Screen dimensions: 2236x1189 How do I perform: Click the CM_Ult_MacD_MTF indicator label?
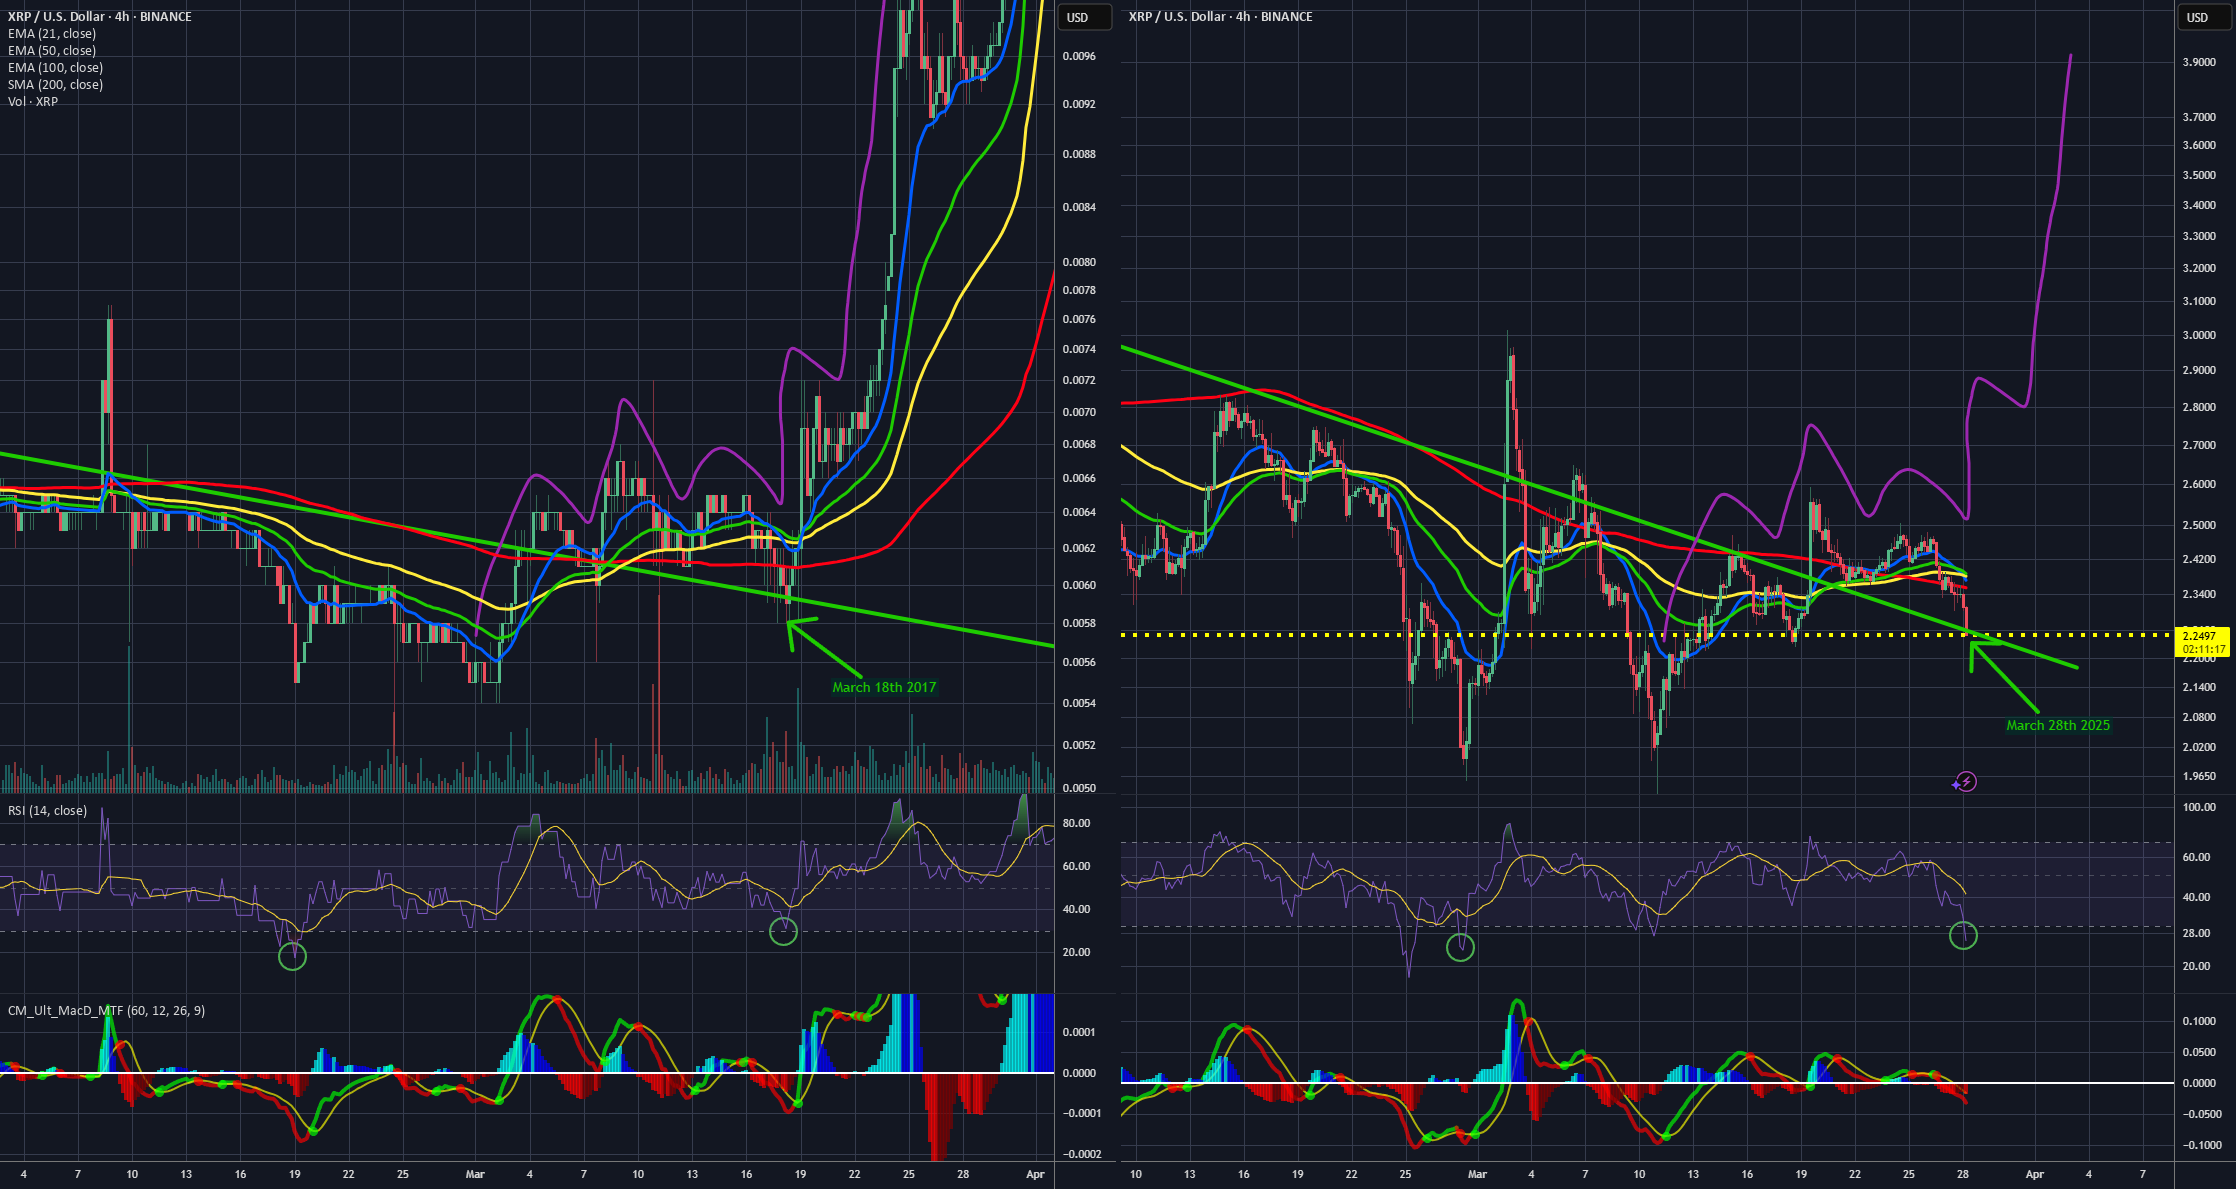(x=106, y=1011)
